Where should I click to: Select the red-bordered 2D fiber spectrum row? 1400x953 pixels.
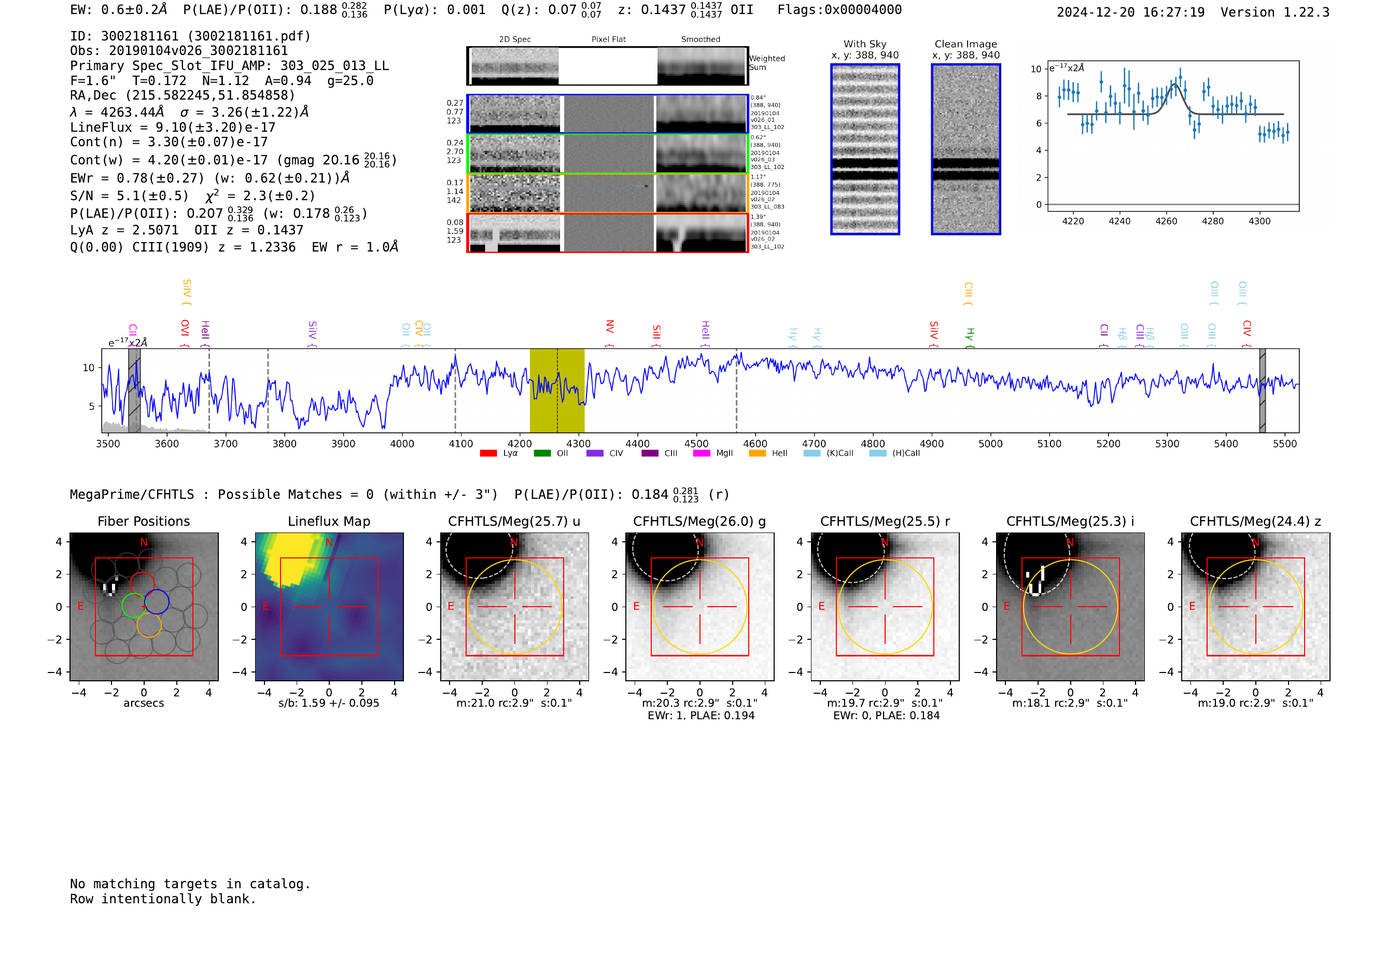pos(608,232)
